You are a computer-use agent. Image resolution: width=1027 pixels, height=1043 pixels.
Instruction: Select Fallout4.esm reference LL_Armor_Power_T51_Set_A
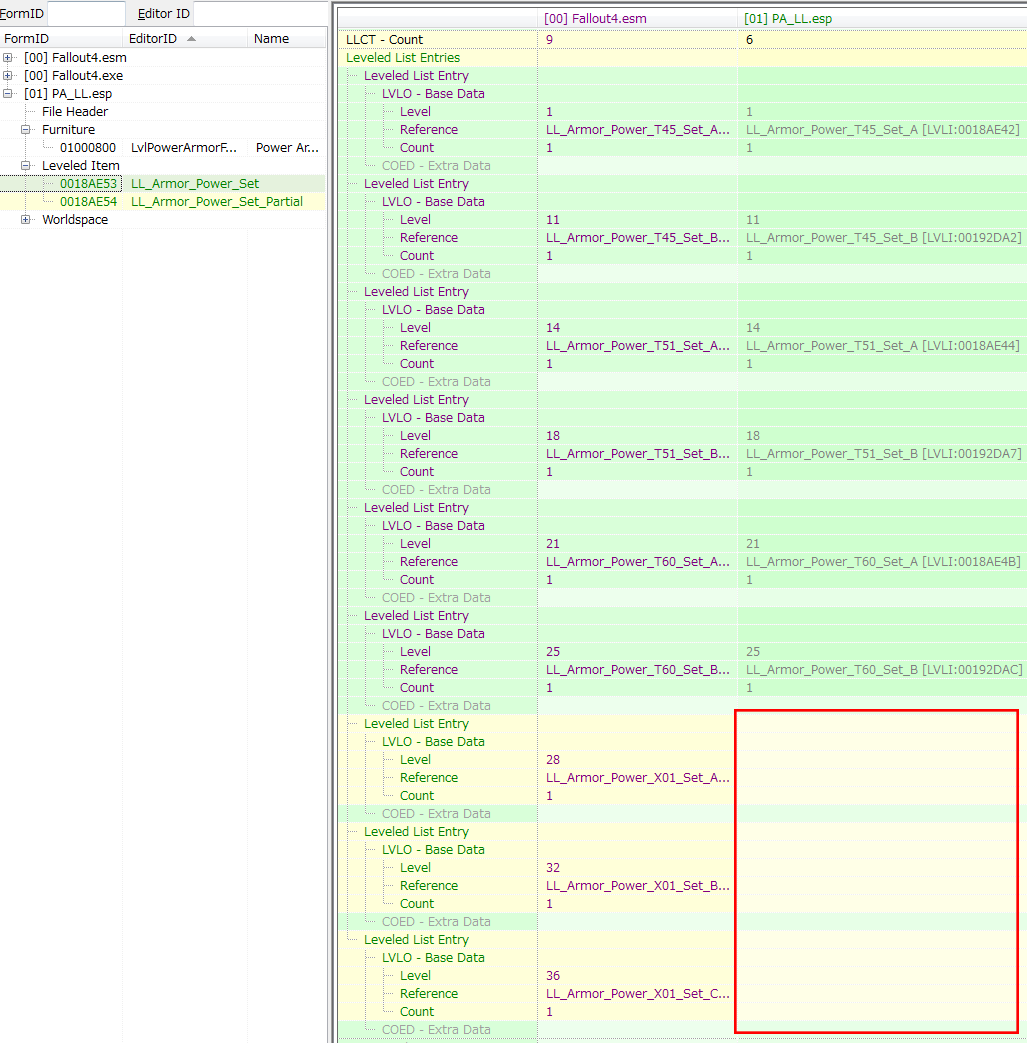point(637,345)
